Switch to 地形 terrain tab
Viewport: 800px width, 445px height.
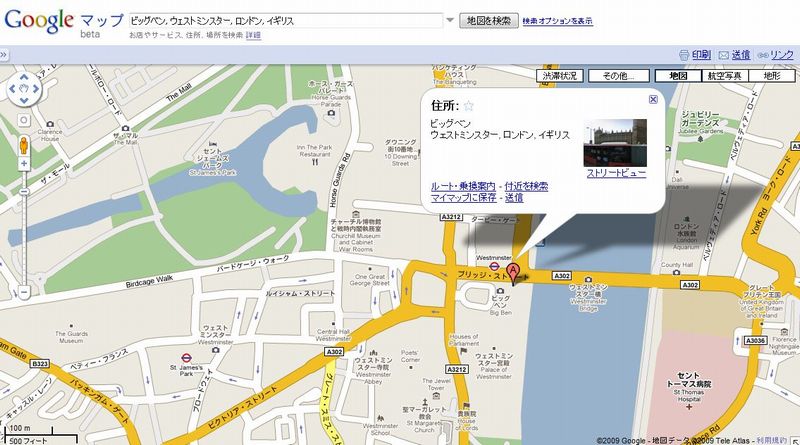coord(772,76)
